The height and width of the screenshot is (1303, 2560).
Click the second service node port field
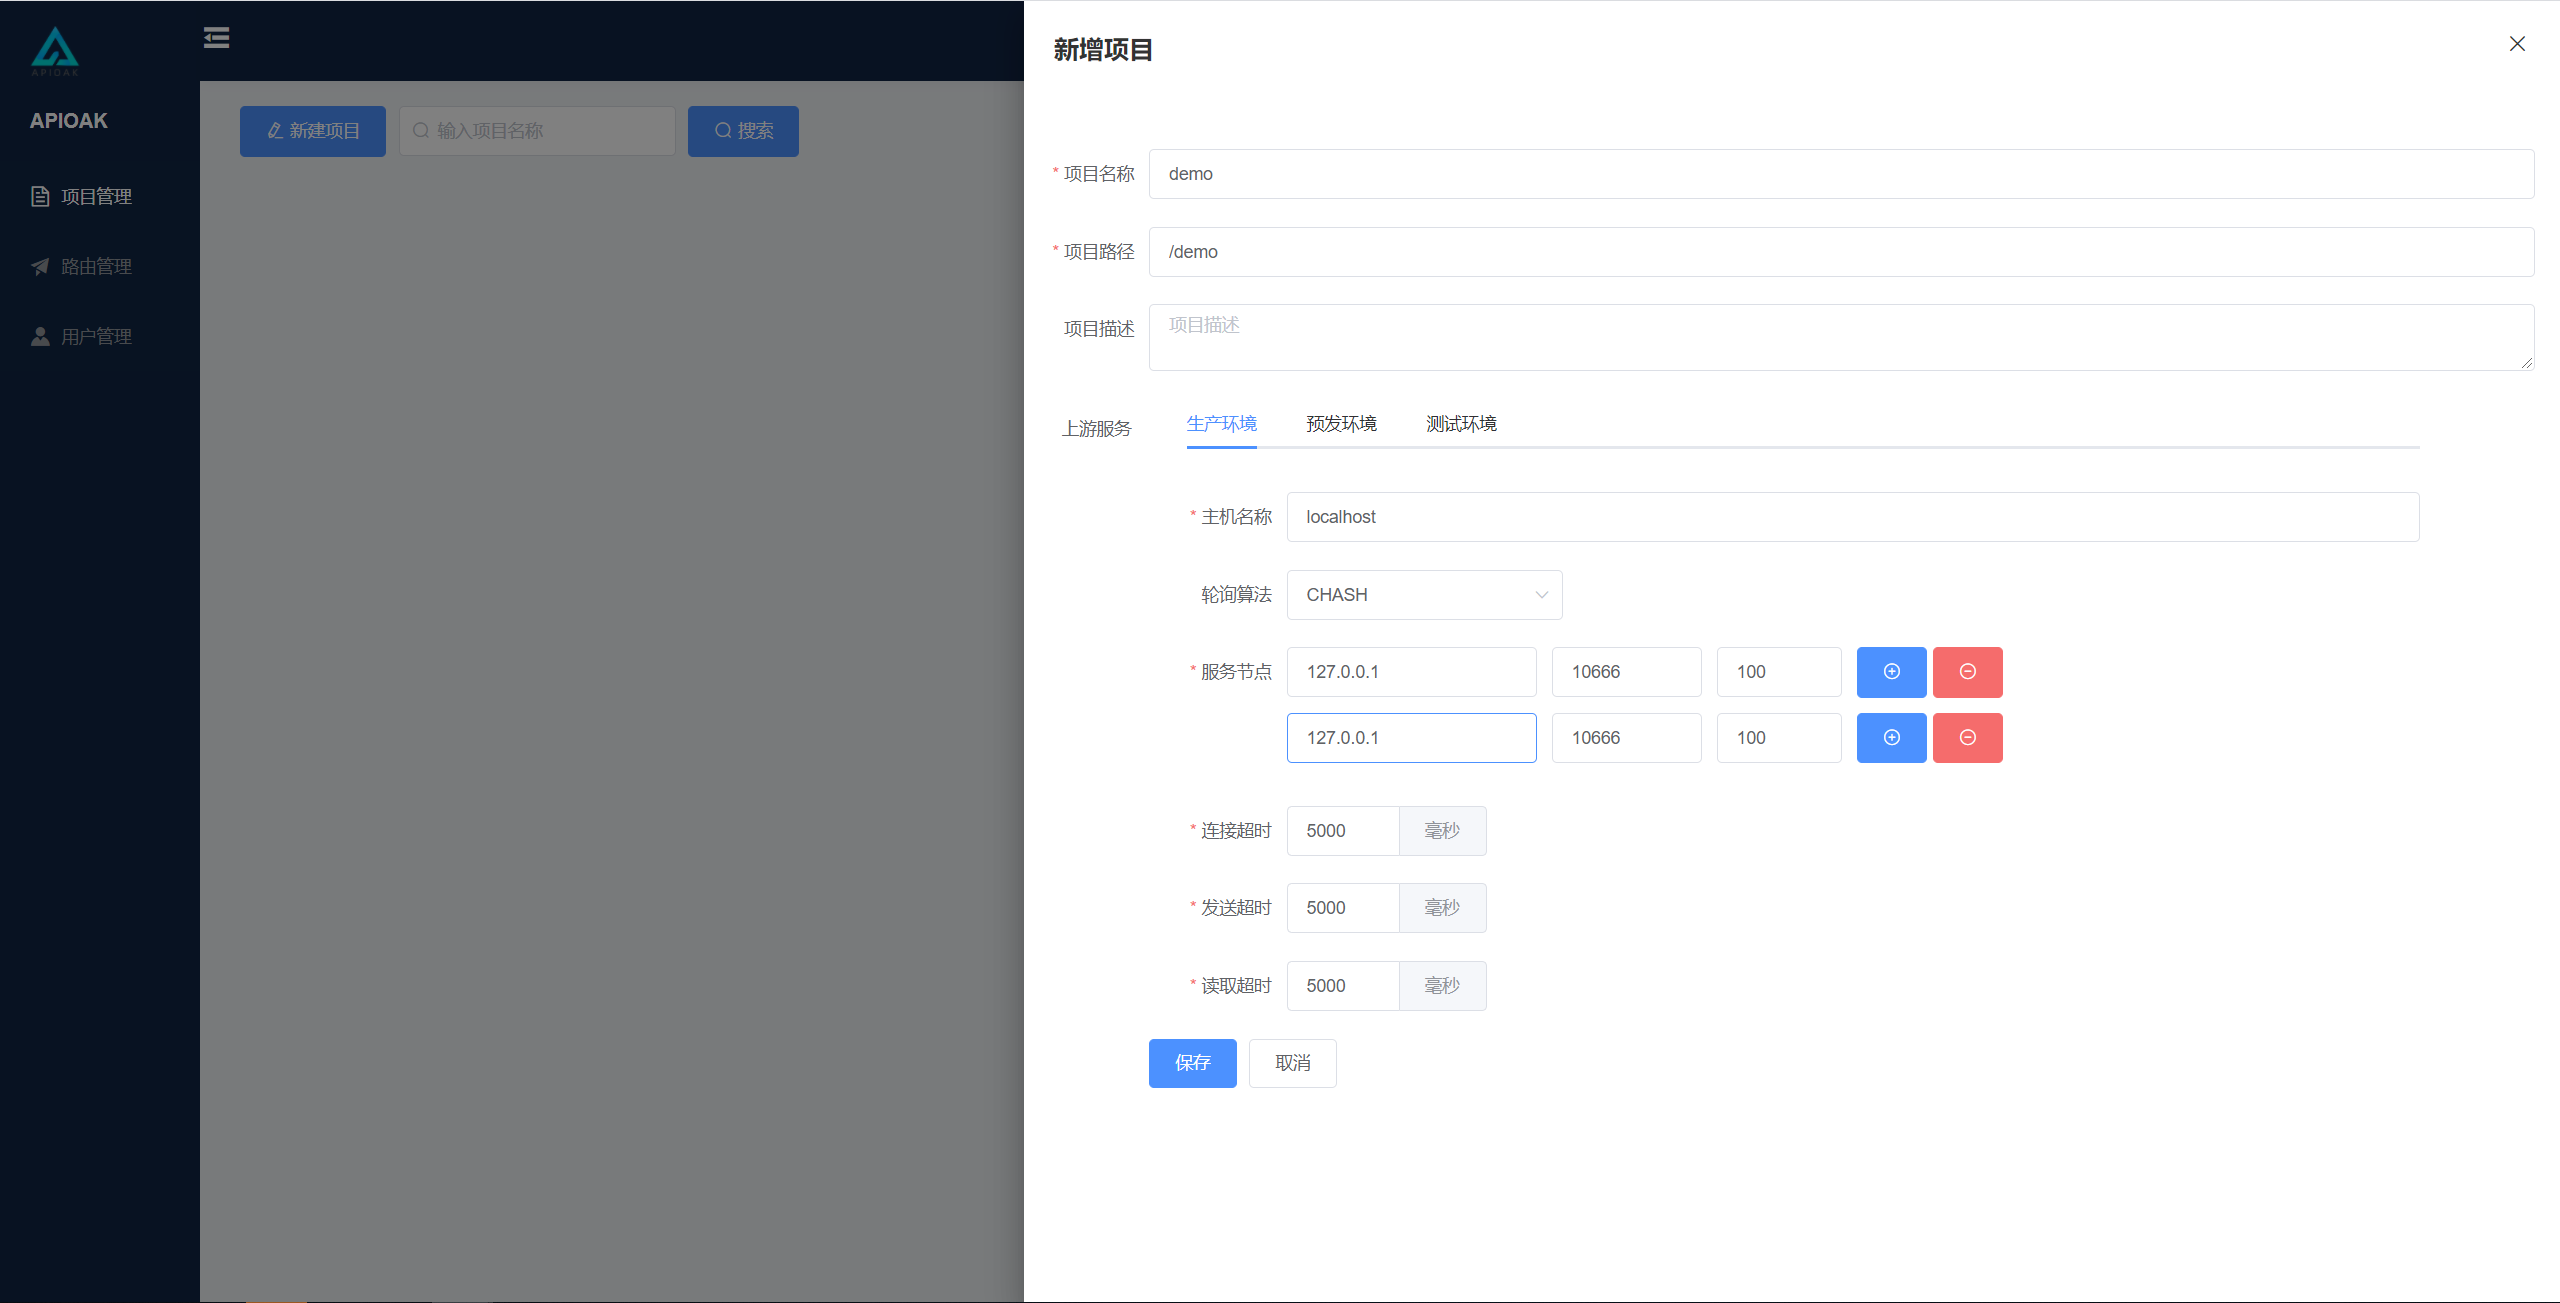click(x=1626, y=738)
